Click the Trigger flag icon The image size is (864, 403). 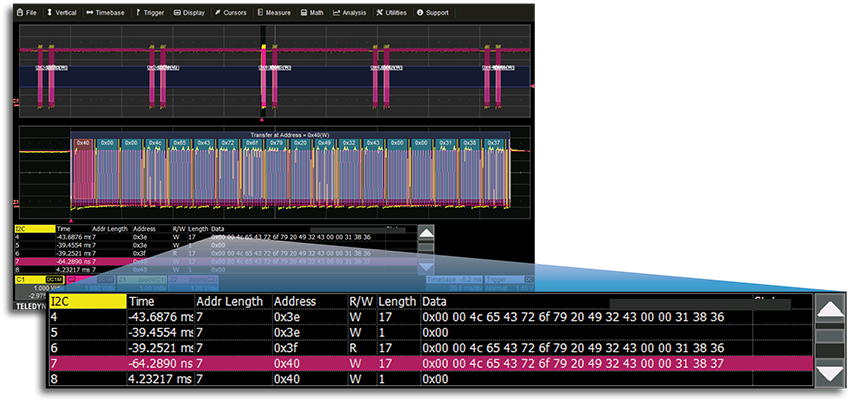click(140, 13)
